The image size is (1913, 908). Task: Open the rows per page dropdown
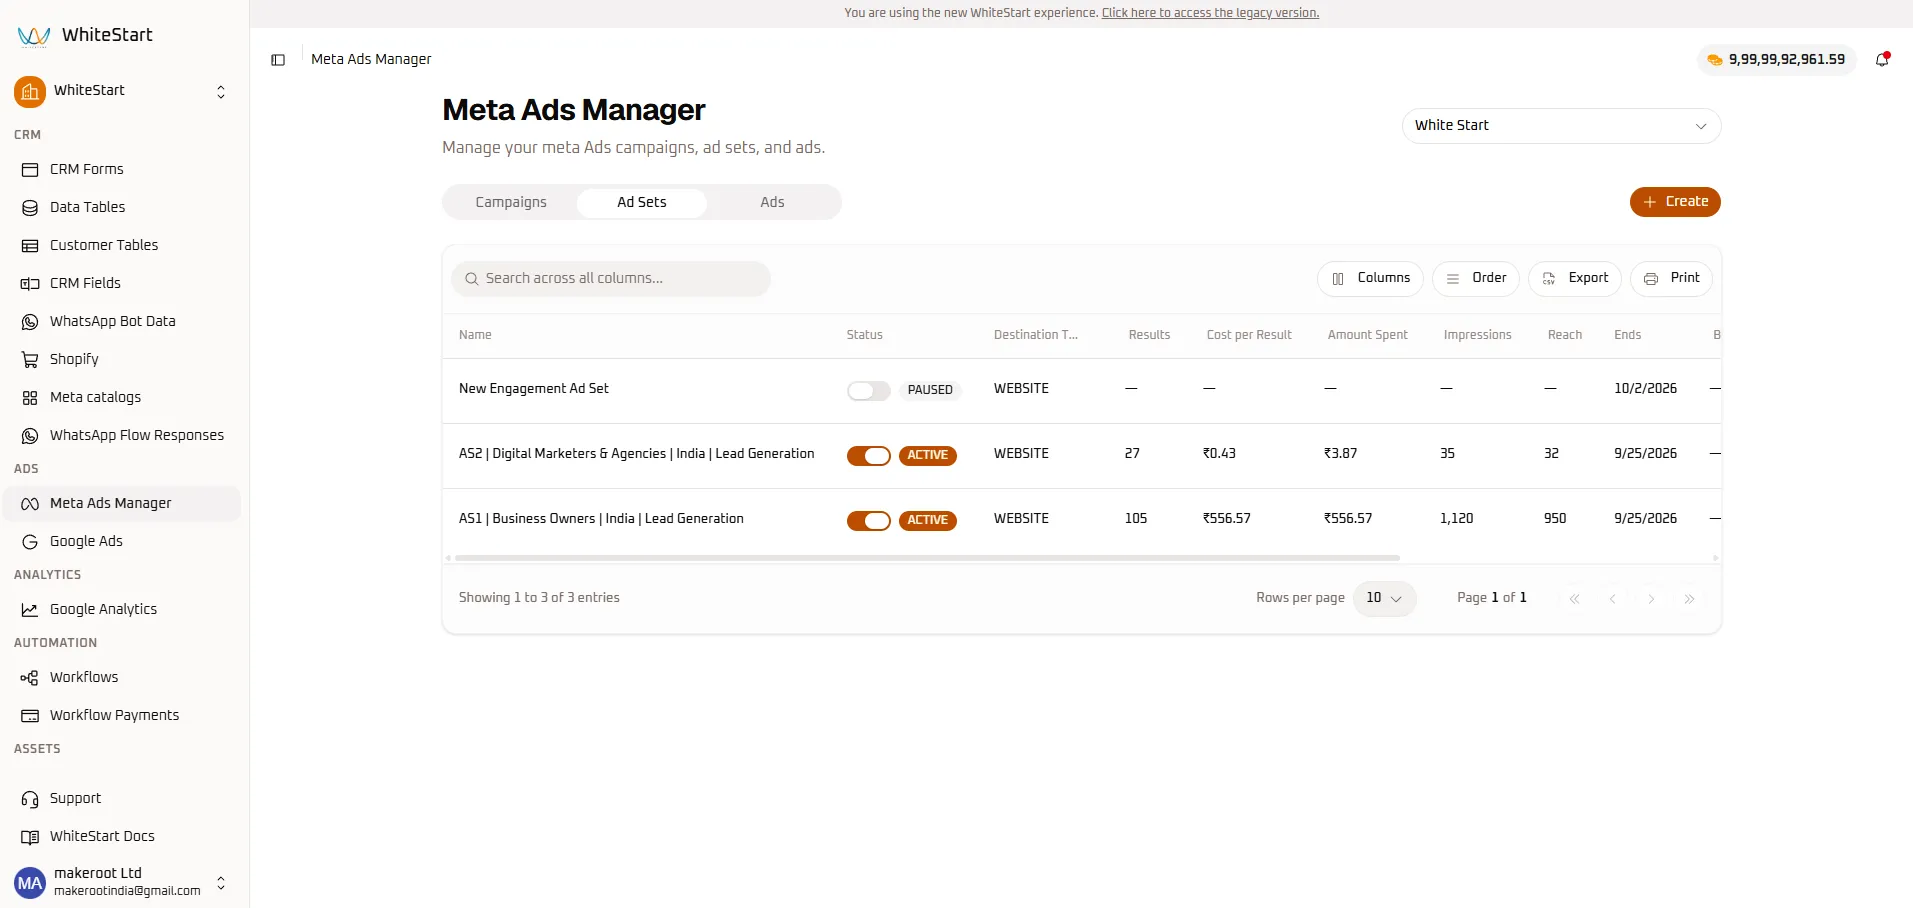click(1384, 598)
